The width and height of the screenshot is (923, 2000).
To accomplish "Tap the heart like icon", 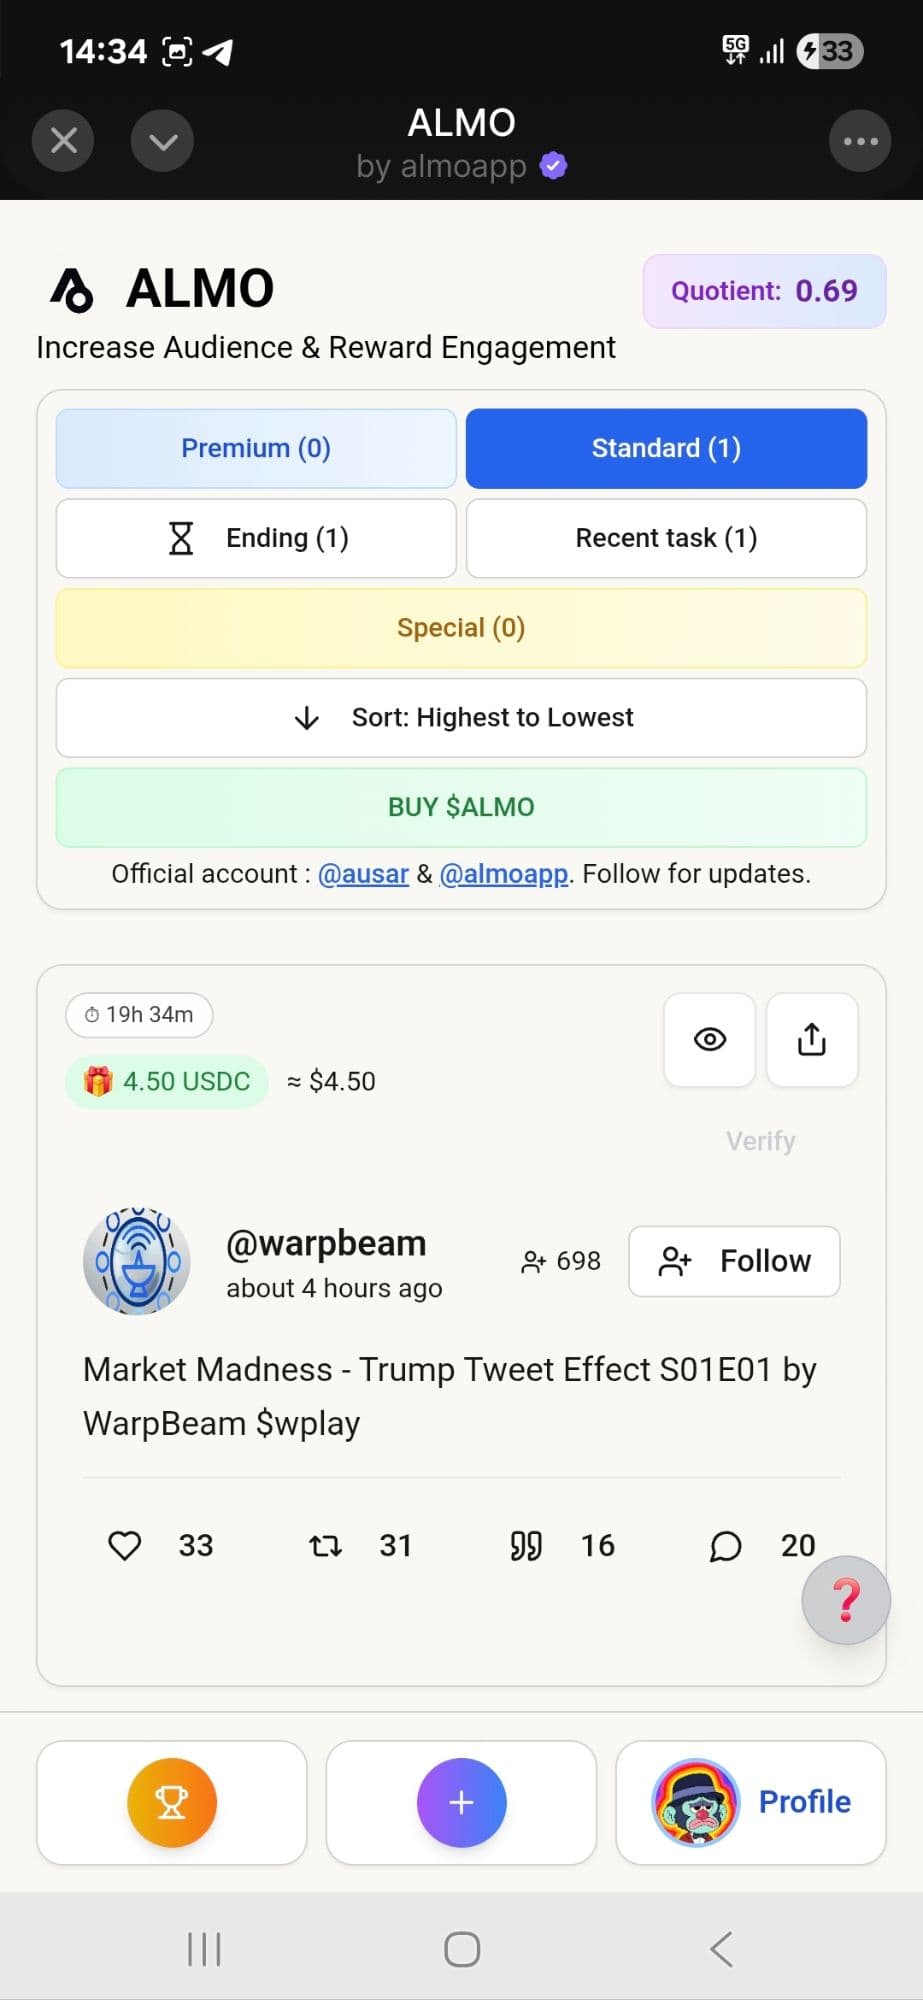I will point(125,1546).
